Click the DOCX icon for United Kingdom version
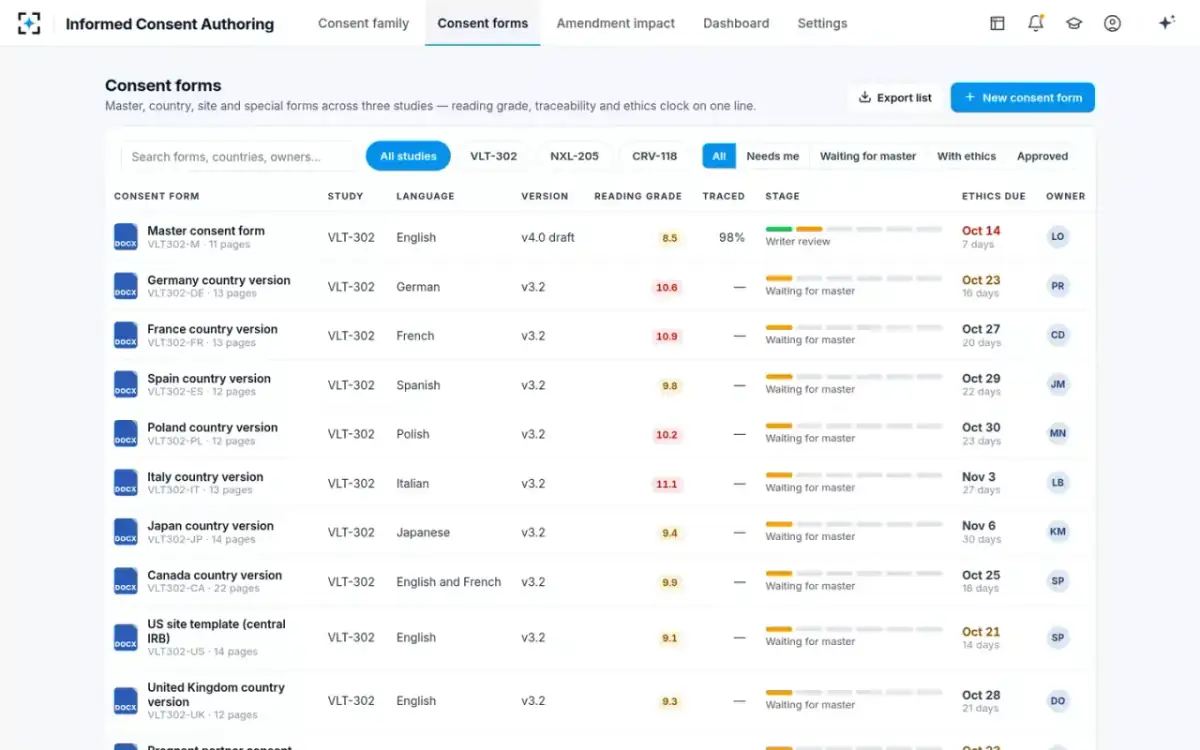1200x750 pixels. coord(125,700)
